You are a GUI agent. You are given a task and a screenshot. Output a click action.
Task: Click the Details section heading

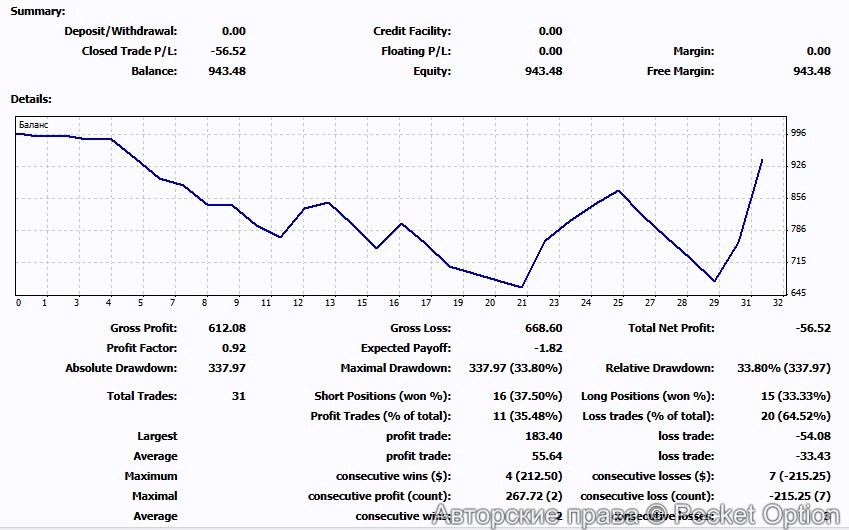[31, 99]
